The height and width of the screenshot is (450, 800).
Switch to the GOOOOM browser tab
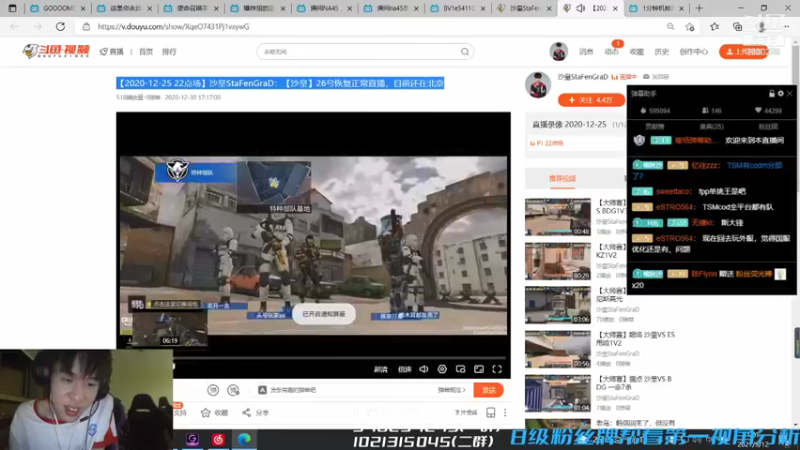(57, 8)
